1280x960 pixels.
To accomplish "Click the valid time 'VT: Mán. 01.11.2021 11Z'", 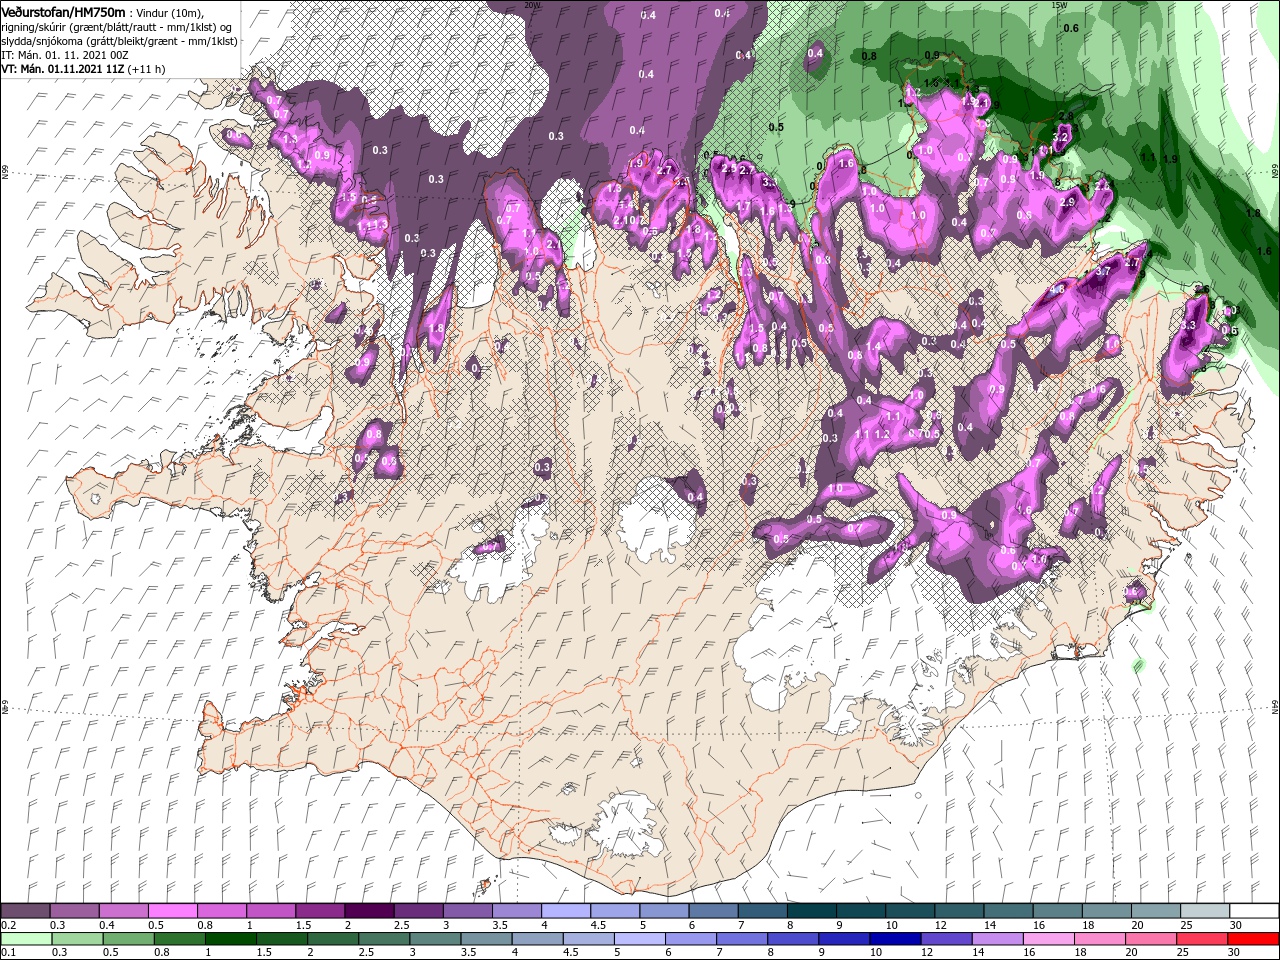I will click(62, 69).
